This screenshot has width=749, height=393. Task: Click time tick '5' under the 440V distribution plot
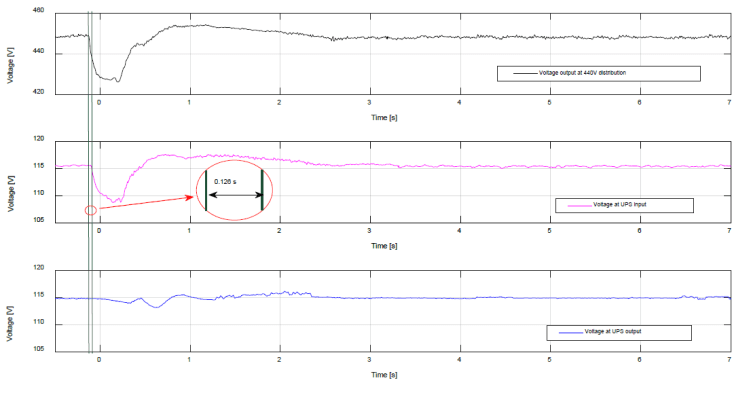tap(549, 102)
